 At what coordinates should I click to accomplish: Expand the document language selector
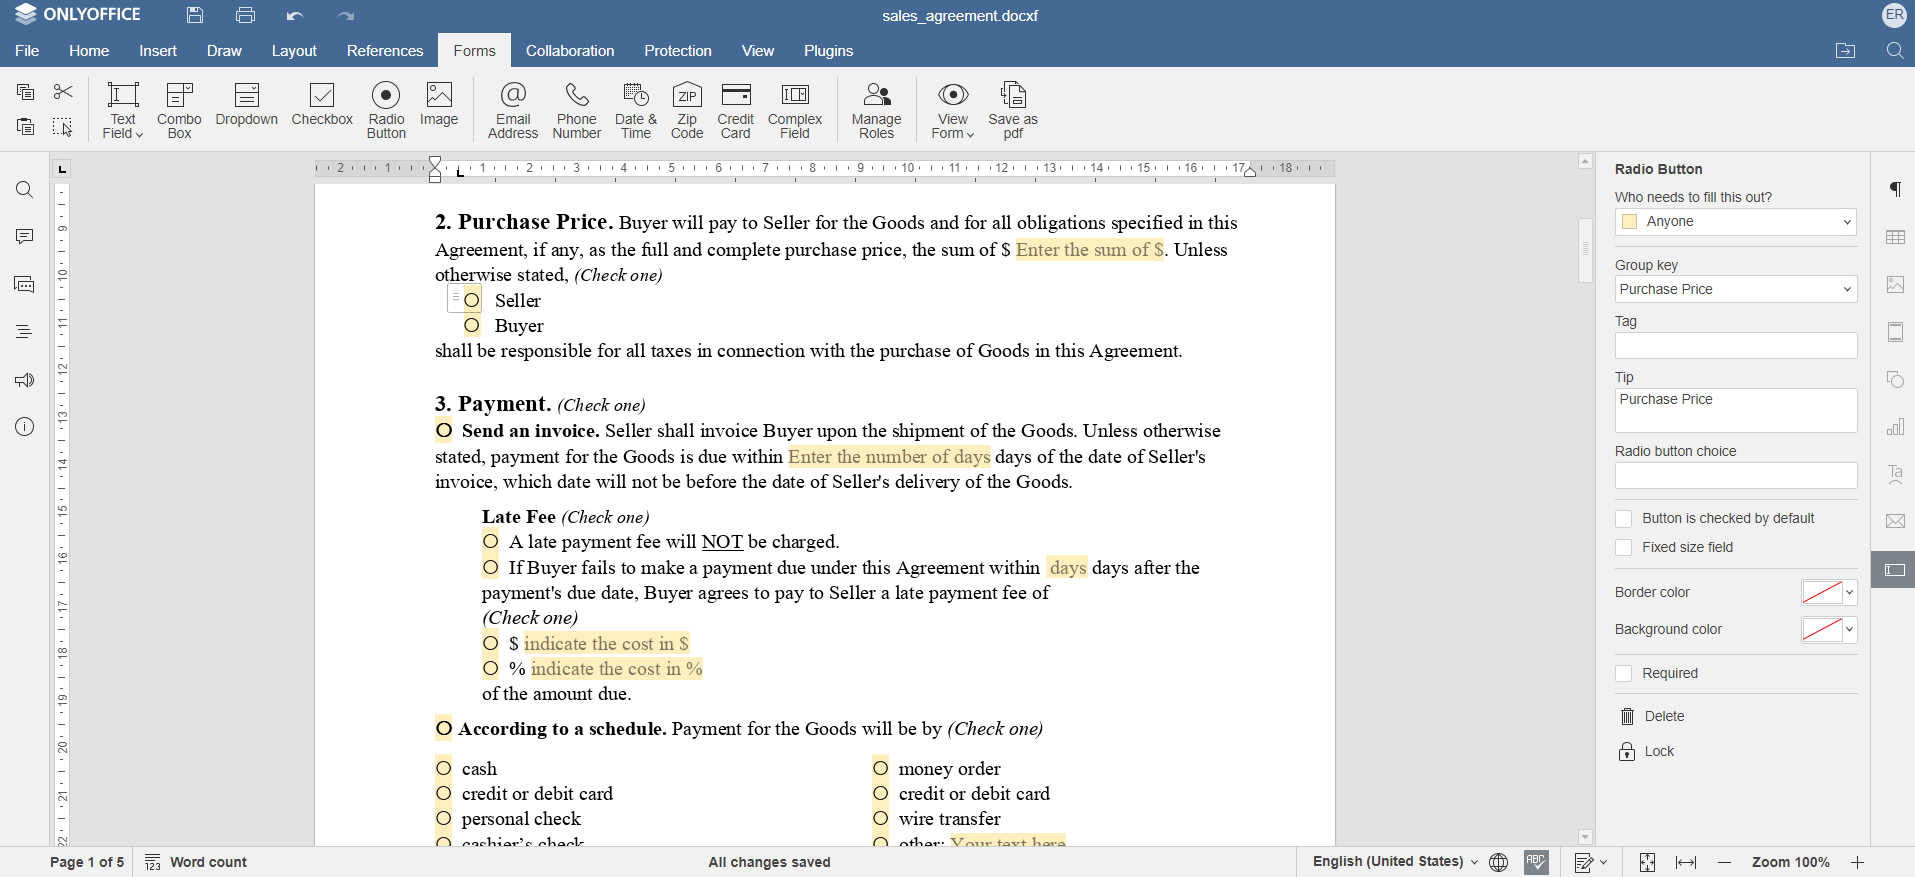coord(1395,862)
